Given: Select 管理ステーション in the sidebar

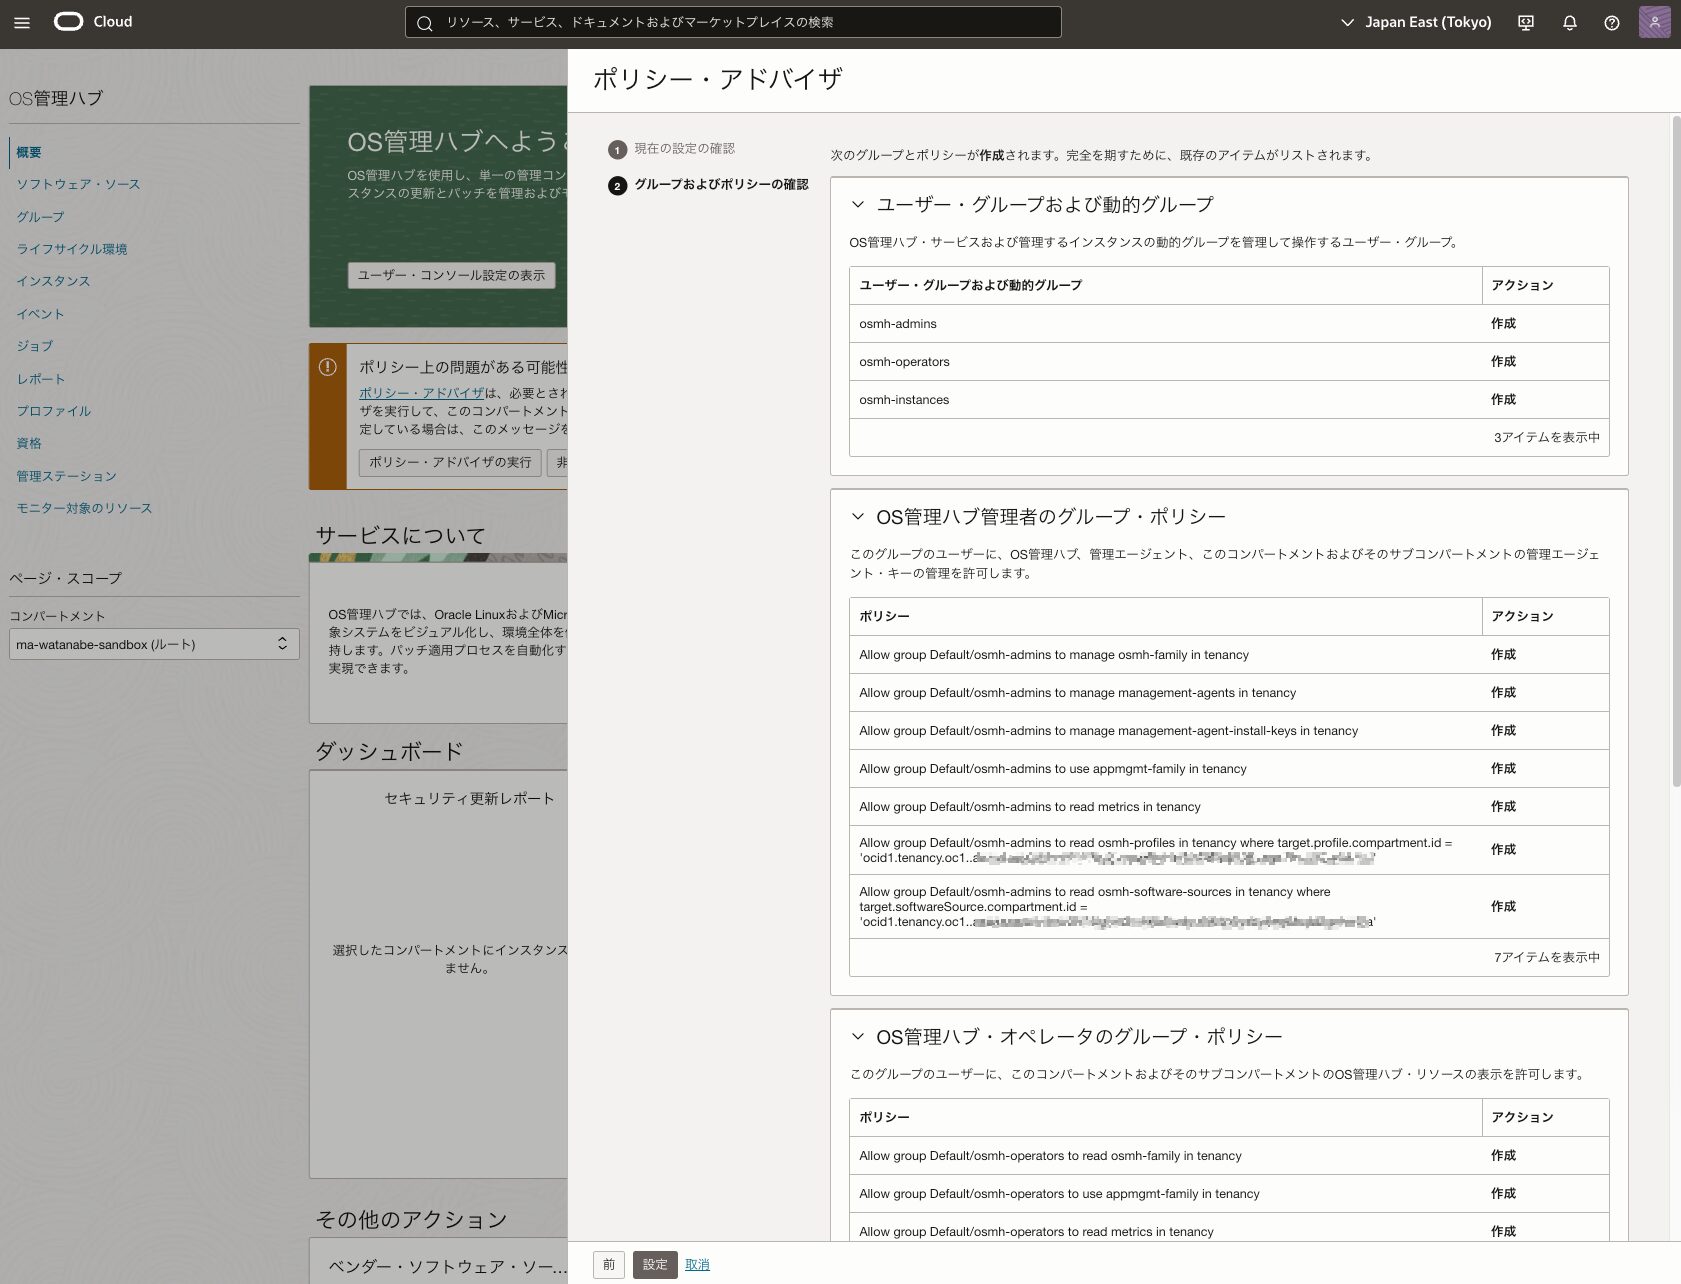Looking at the screenshot, I should click(x=66, y=476).
